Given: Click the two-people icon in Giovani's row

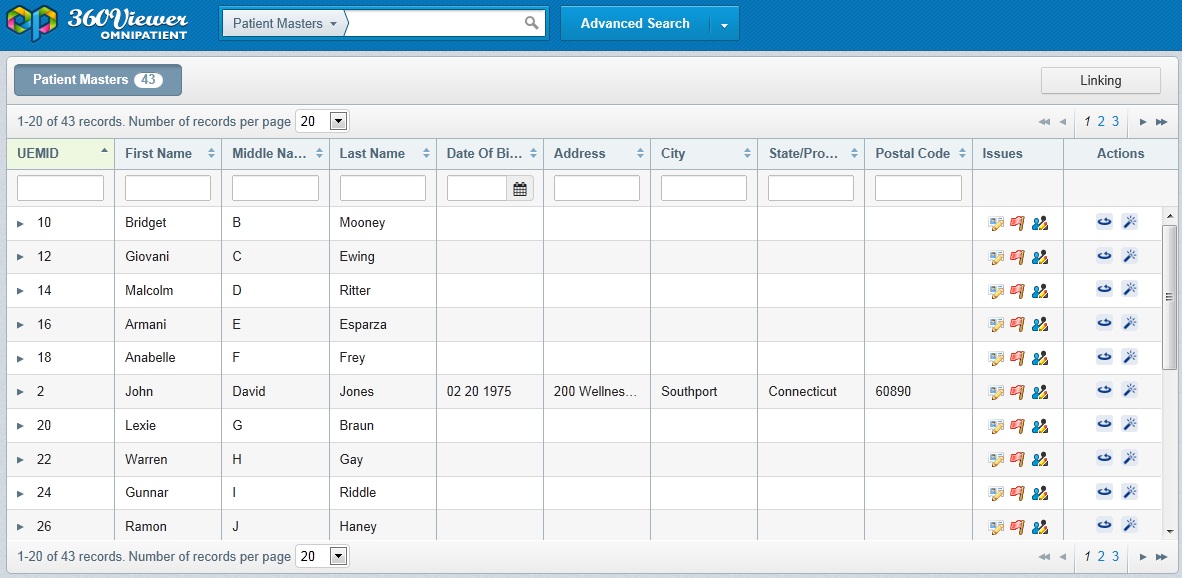Looking at the screenshot, I should [1040, 257].
